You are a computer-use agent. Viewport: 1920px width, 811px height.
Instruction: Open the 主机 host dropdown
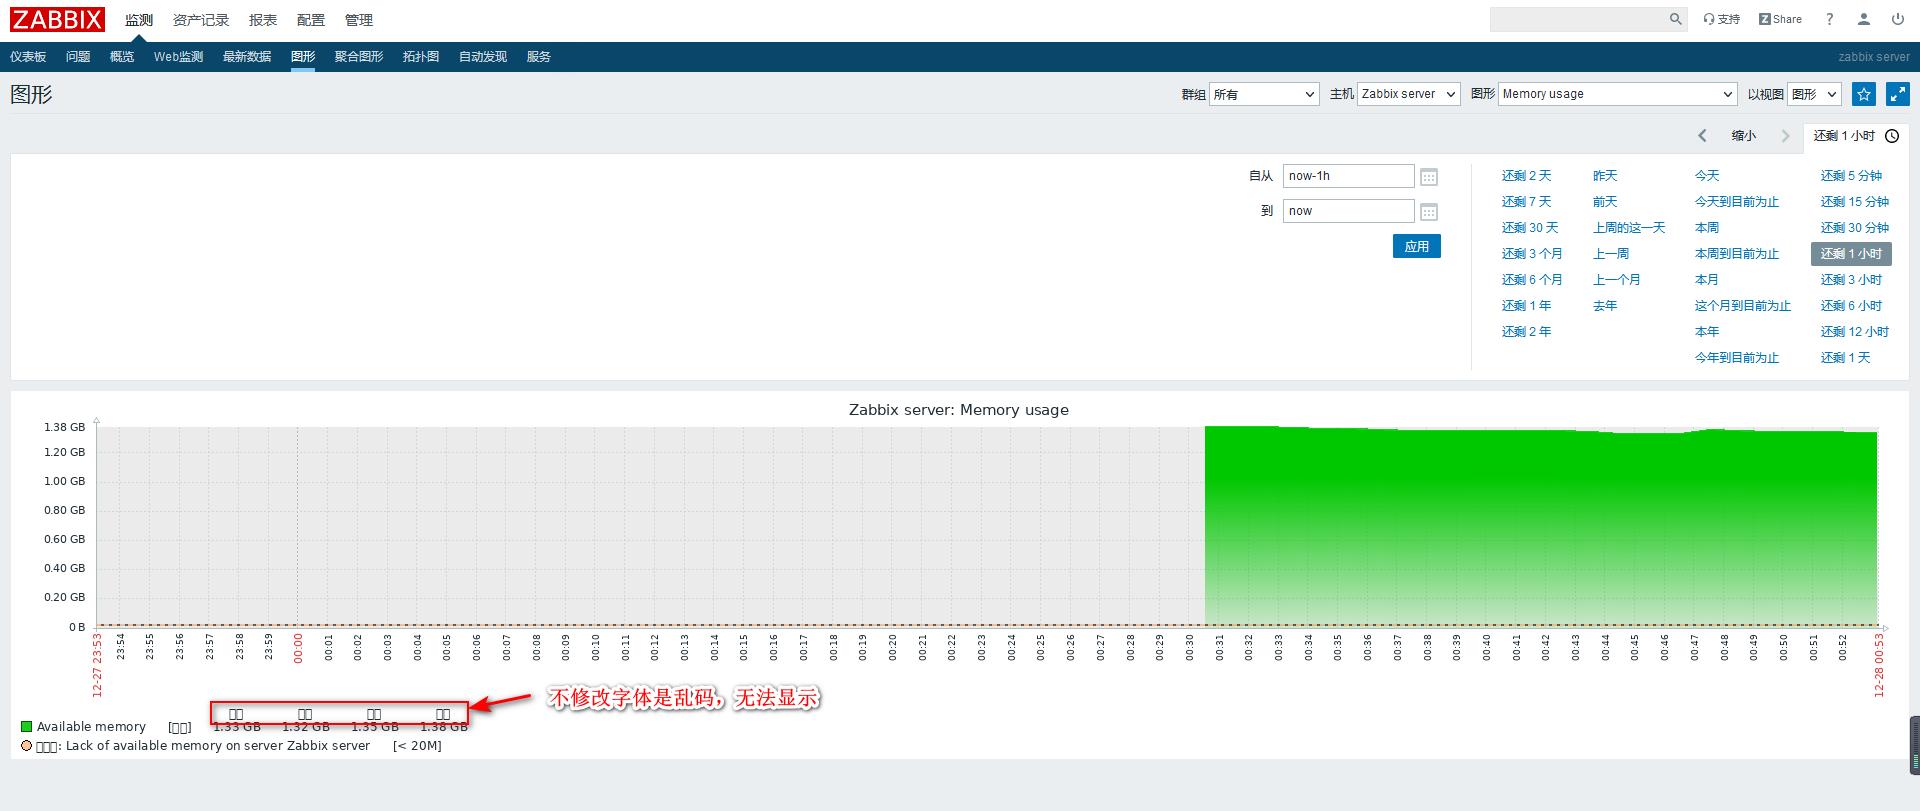pos(1409,94)
